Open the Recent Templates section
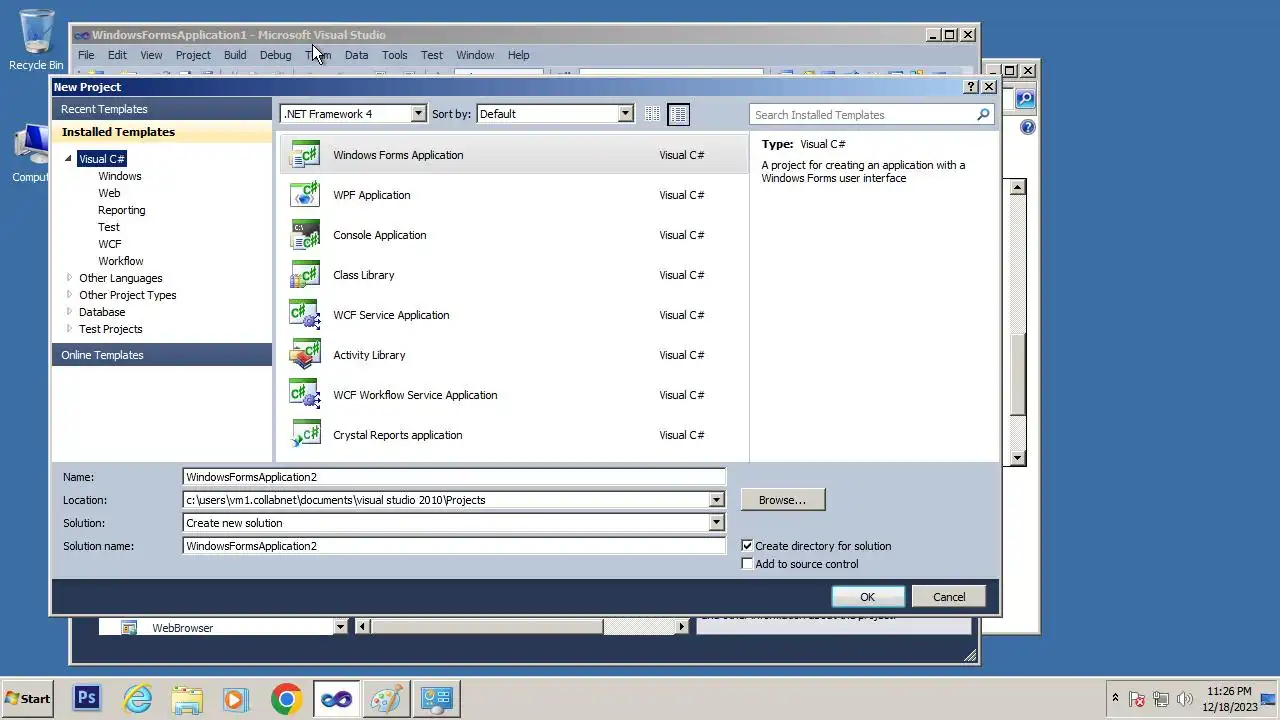Screen dimensions: 1280x720 161,109
